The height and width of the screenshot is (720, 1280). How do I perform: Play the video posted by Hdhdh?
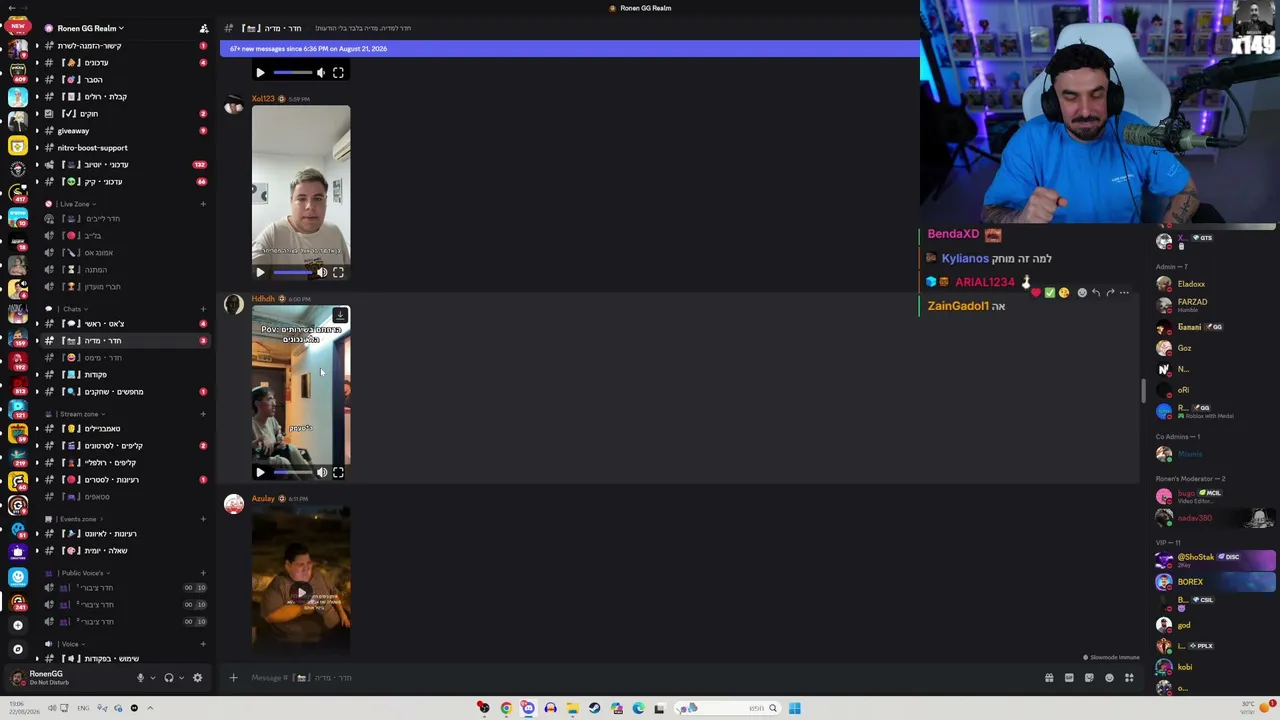[x=260, y=472]
